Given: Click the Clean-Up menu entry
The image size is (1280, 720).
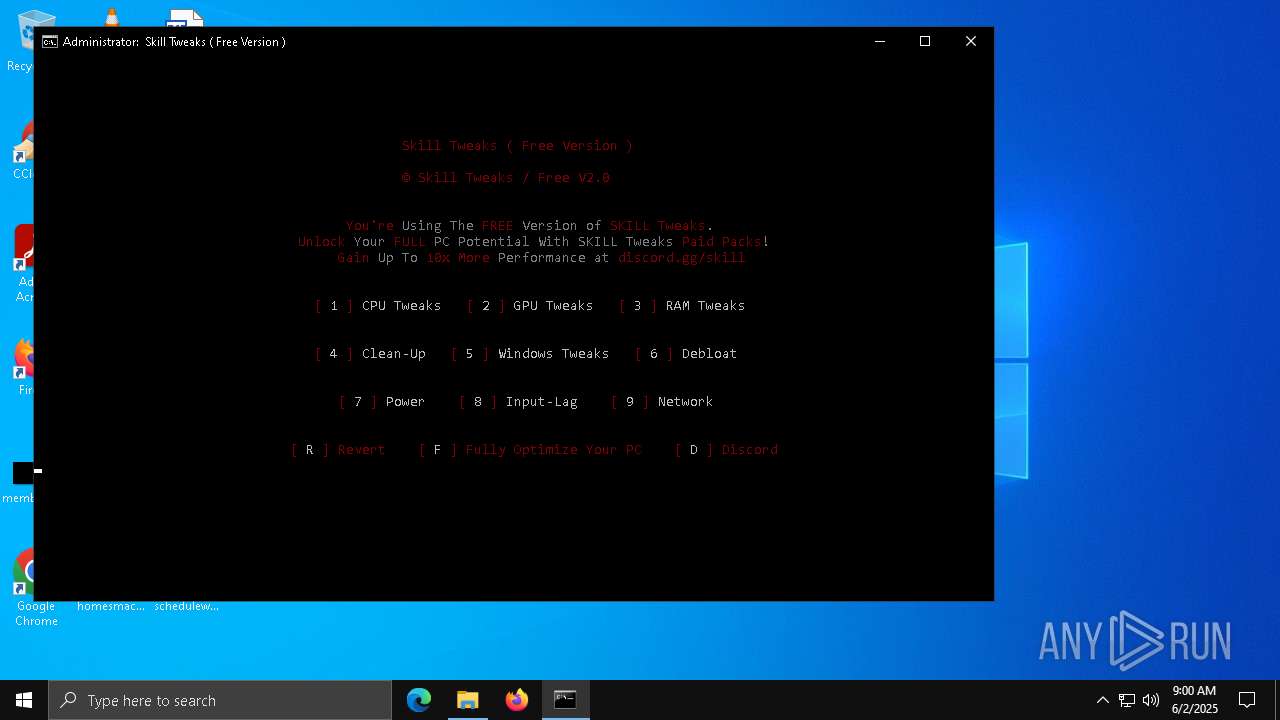Looking at the screenshot, I should pos(393,354).
